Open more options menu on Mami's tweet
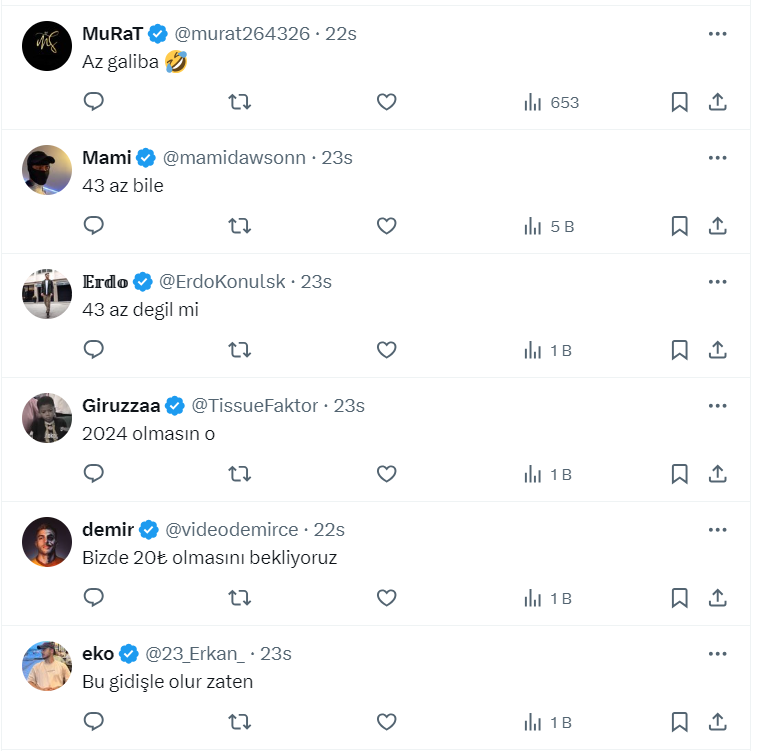Screen dimensions: 759x751 point(717,158)
